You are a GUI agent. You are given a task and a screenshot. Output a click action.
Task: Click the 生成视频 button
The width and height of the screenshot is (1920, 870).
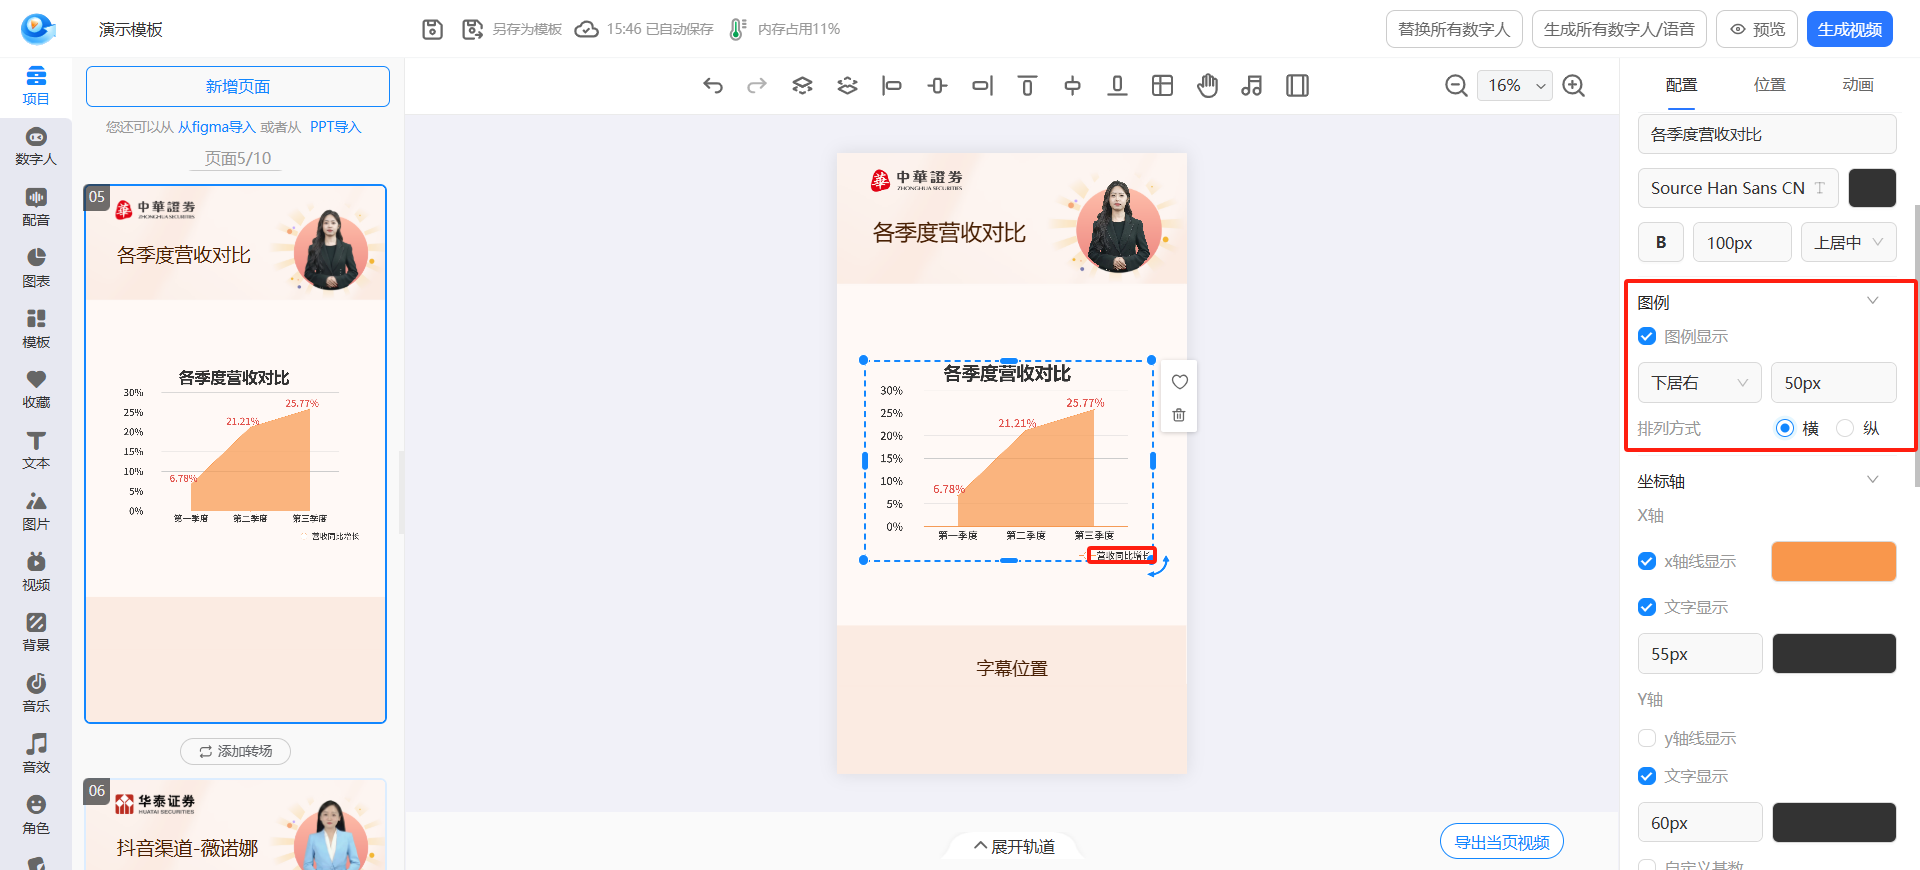pos(1849,29)
